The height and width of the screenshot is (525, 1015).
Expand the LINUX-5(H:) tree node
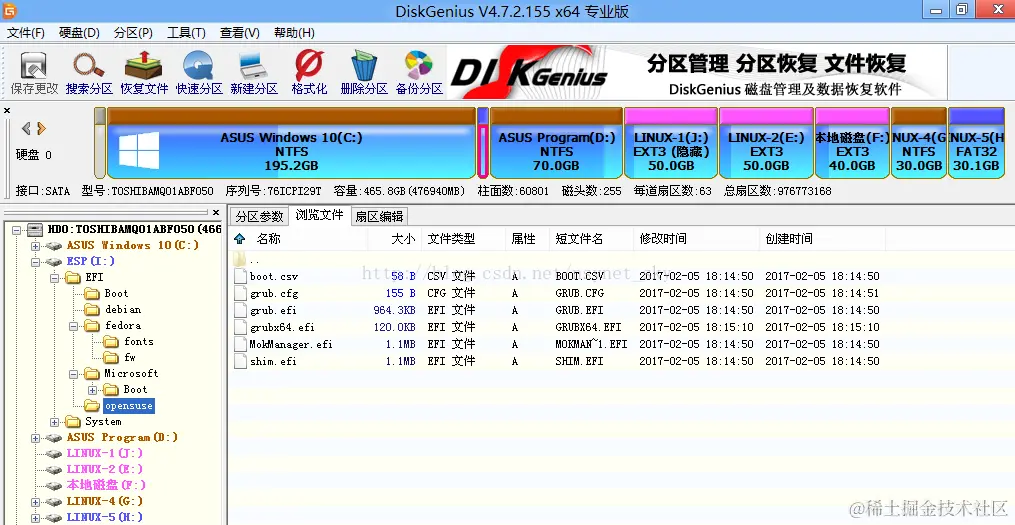click(x=36, y=518)
